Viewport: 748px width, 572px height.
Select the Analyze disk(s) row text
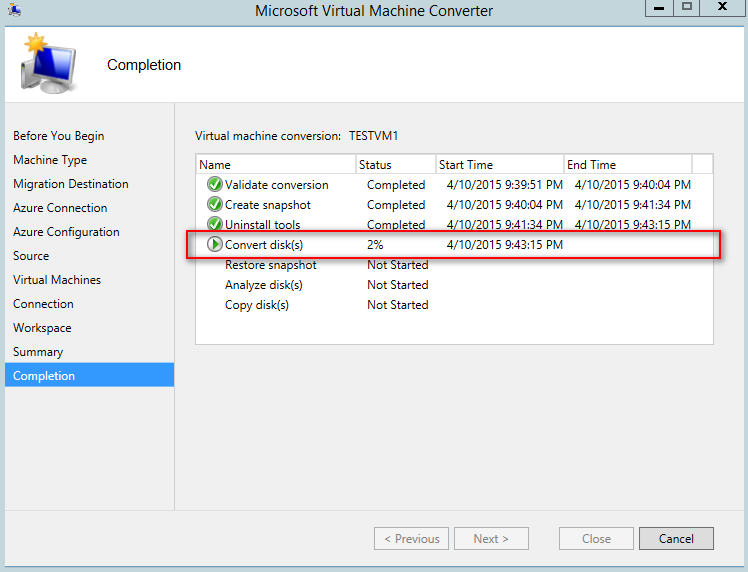pos(264,285)
